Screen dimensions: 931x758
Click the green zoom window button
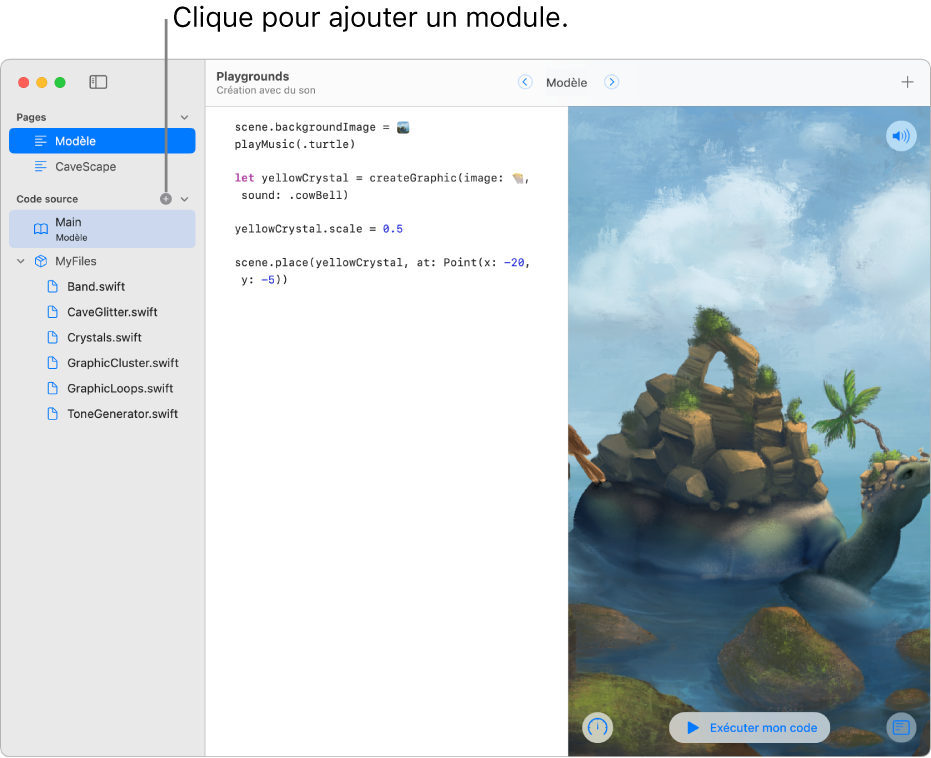click(60, 83)
